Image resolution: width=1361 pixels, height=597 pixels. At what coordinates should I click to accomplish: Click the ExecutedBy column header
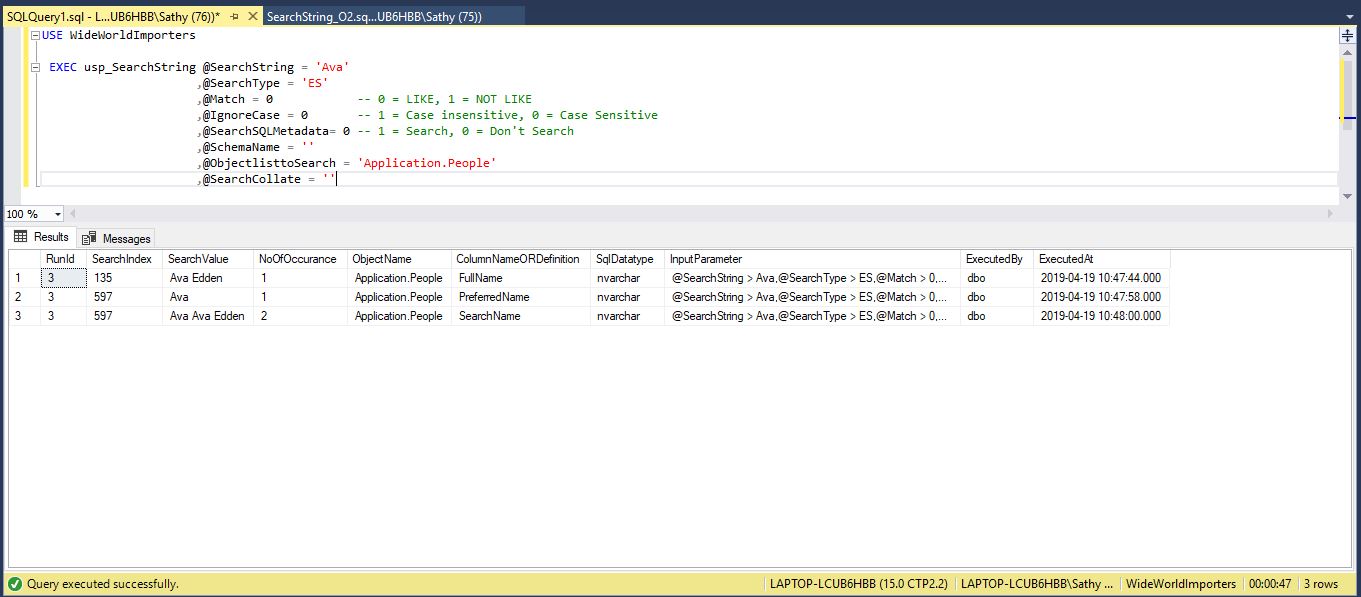click(997, 259)
